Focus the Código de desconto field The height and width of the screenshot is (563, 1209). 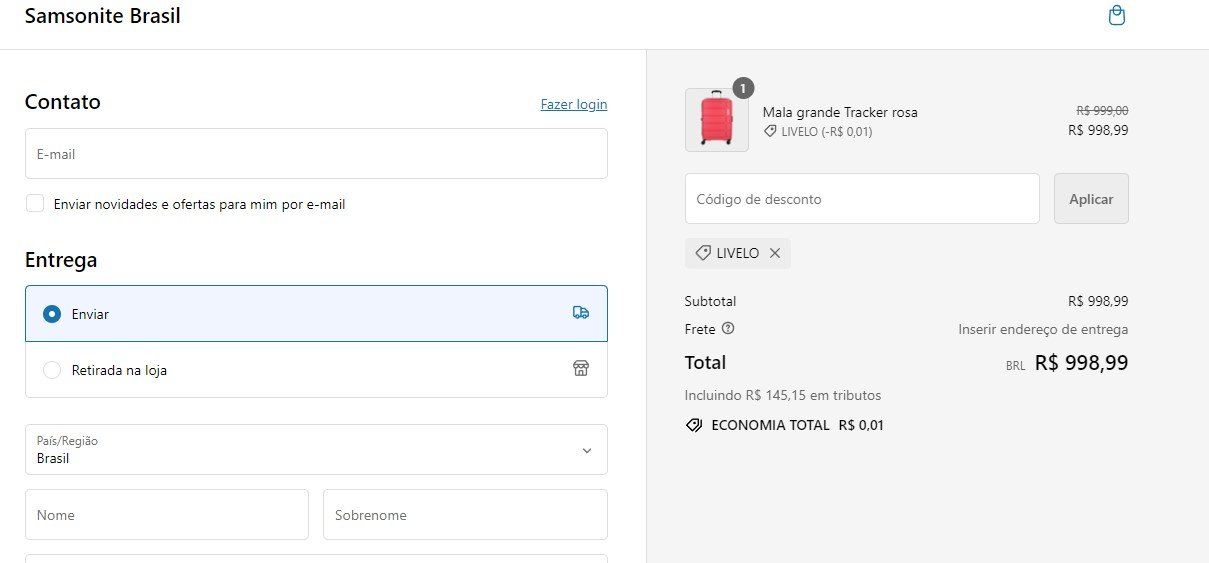(x=862, y=199)
